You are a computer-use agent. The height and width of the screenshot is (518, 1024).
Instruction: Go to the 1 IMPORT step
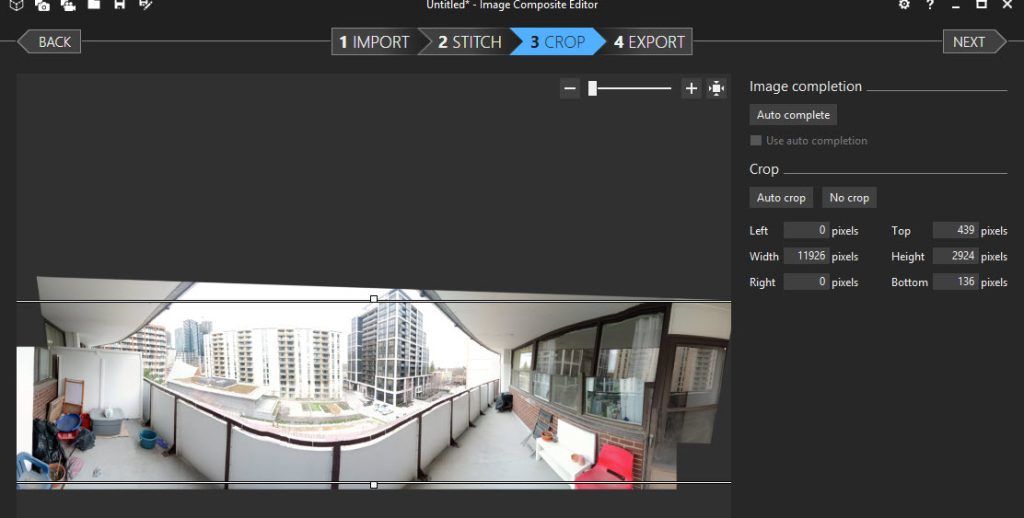click(374, 42)
